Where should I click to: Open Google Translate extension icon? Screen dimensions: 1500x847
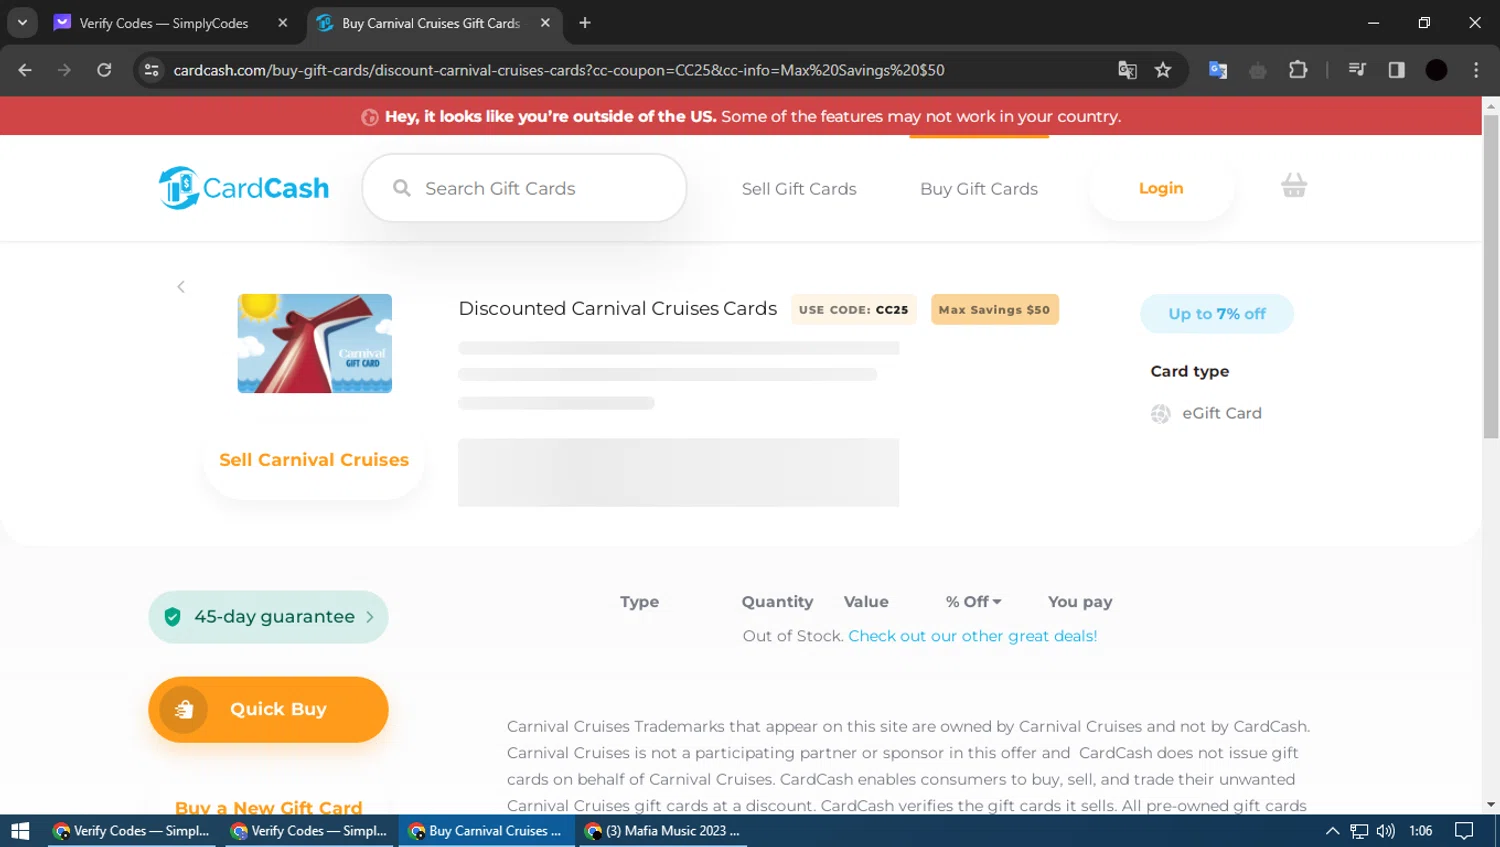tap(1218, 70)
